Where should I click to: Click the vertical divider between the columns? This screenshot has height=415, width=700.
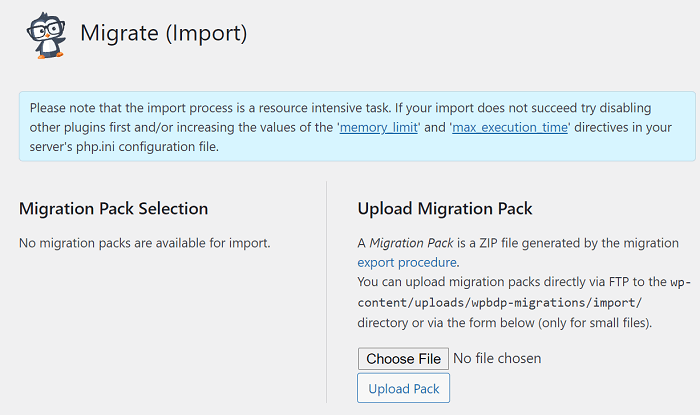(x=326, y=292)
